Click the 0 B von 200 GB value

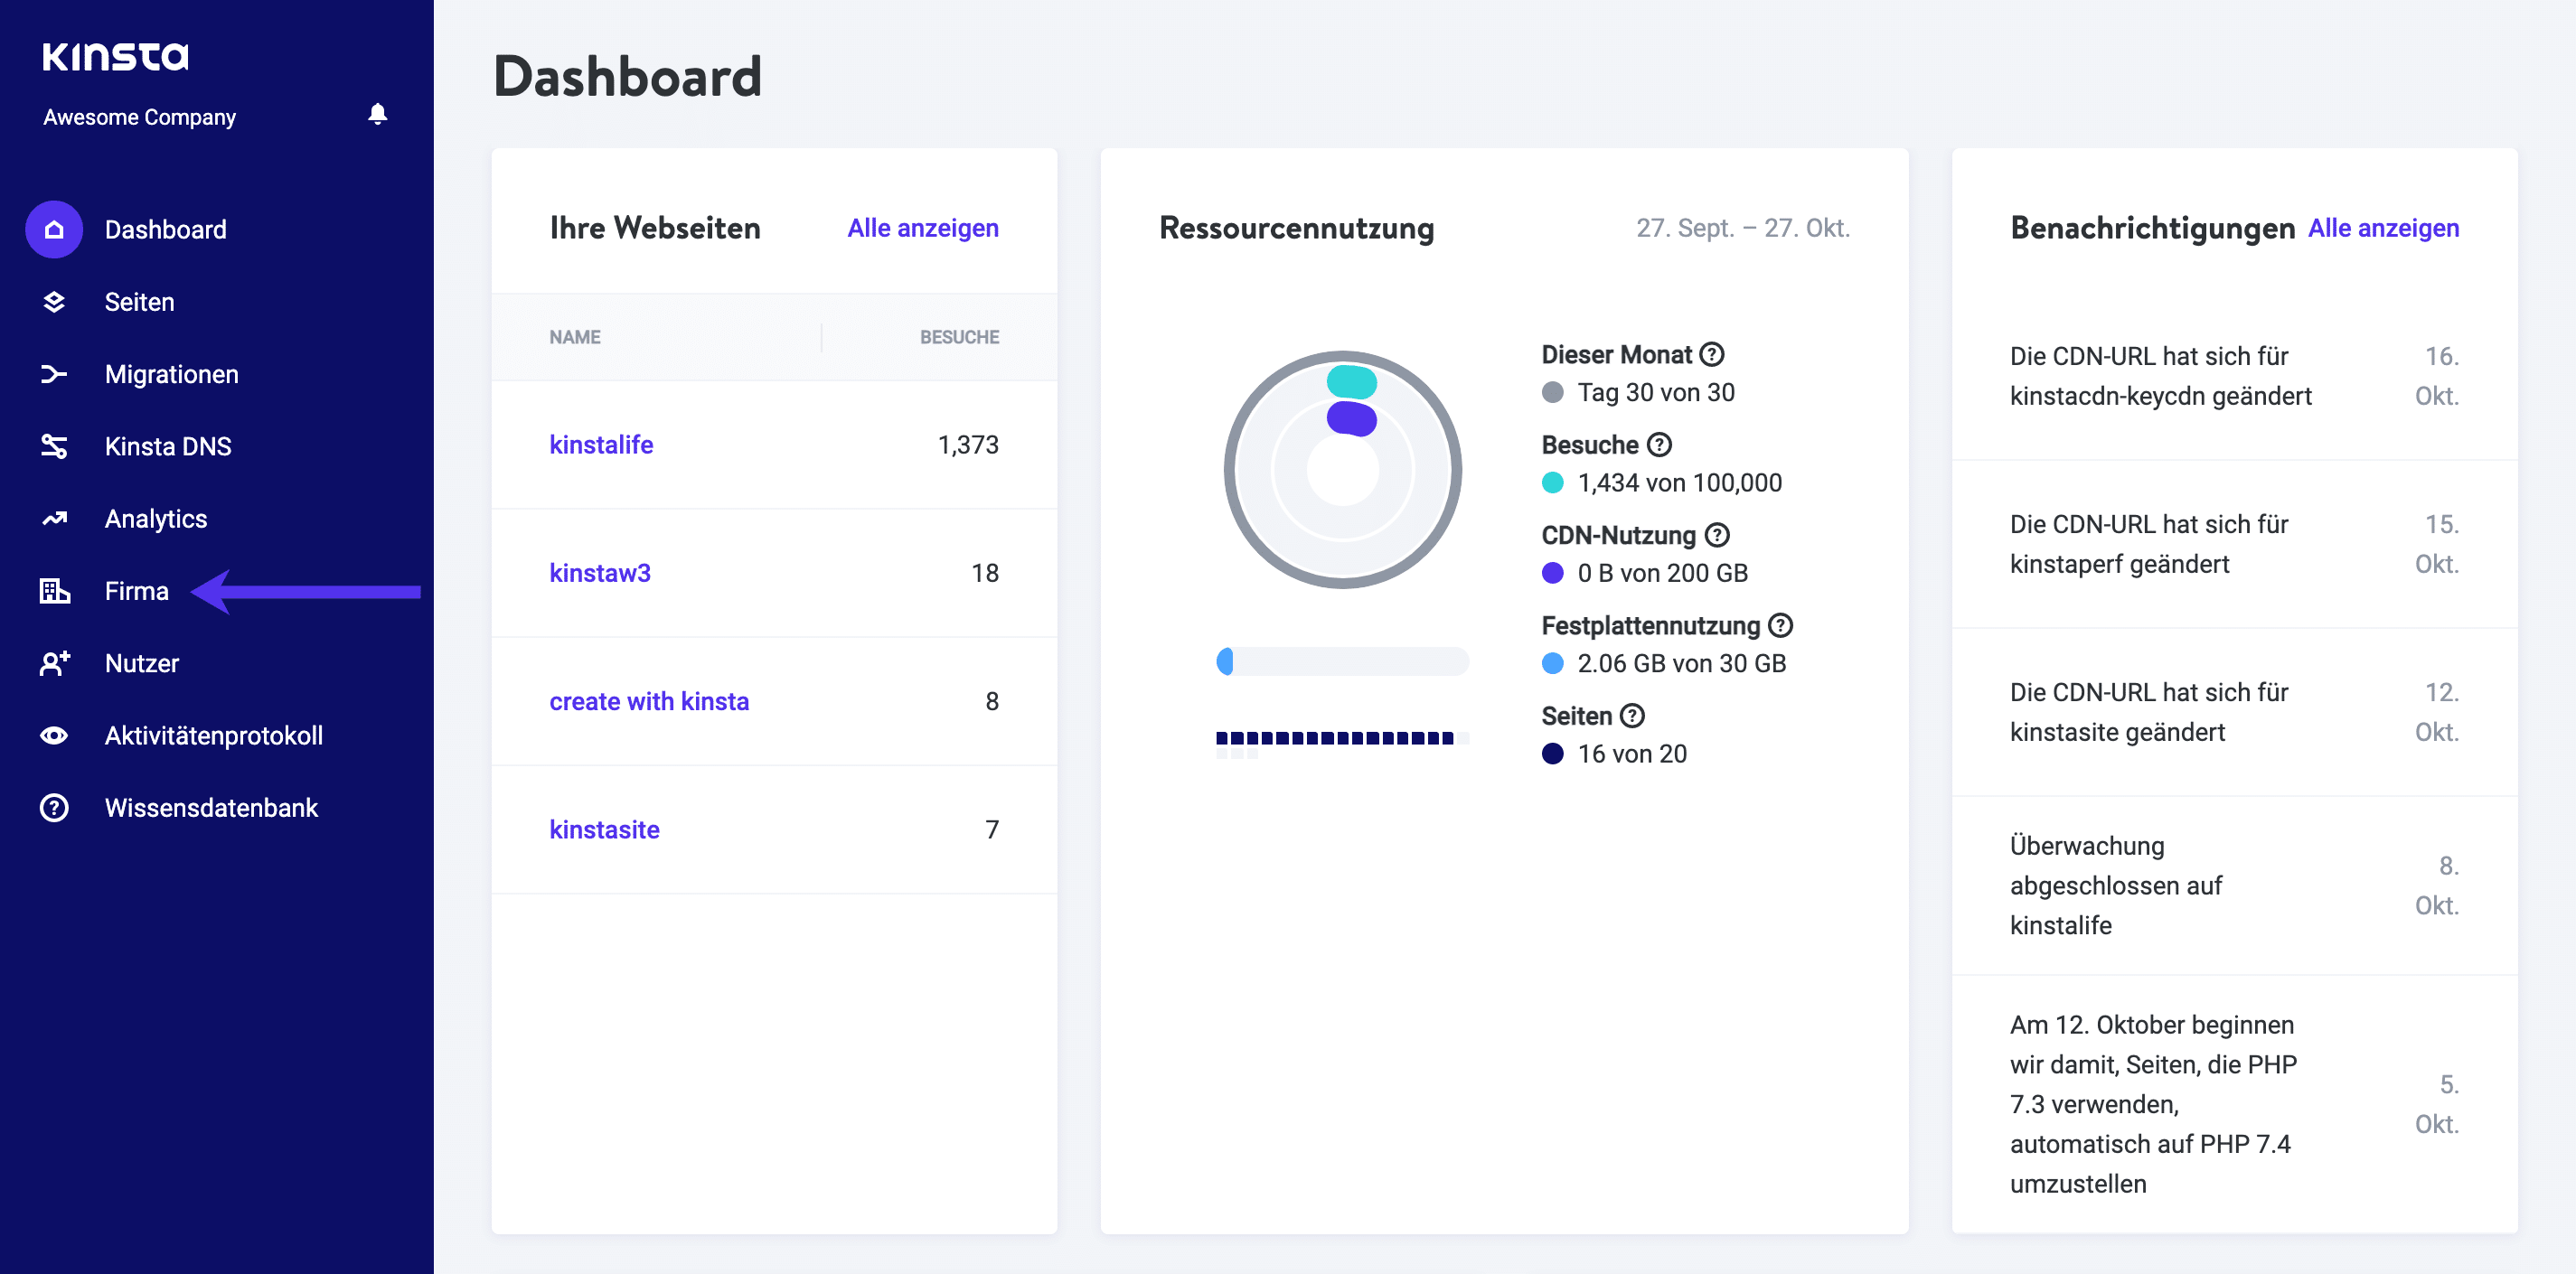pyautogui.click(x=1663, y=573)
